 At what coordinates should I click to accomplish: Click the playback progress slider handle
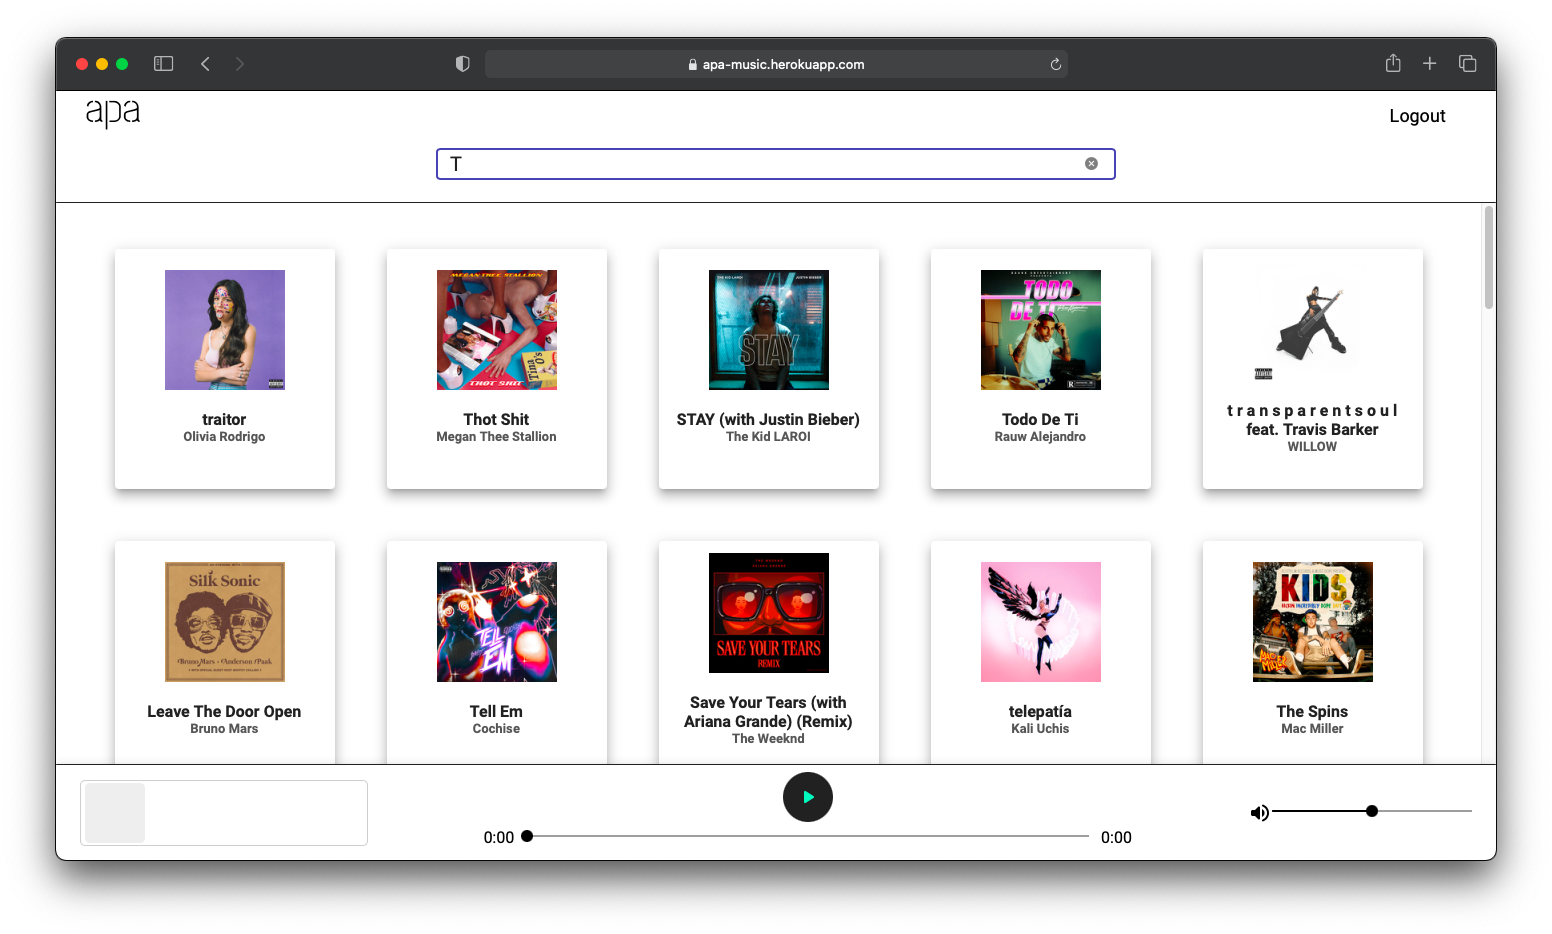[x=527, y=836]
